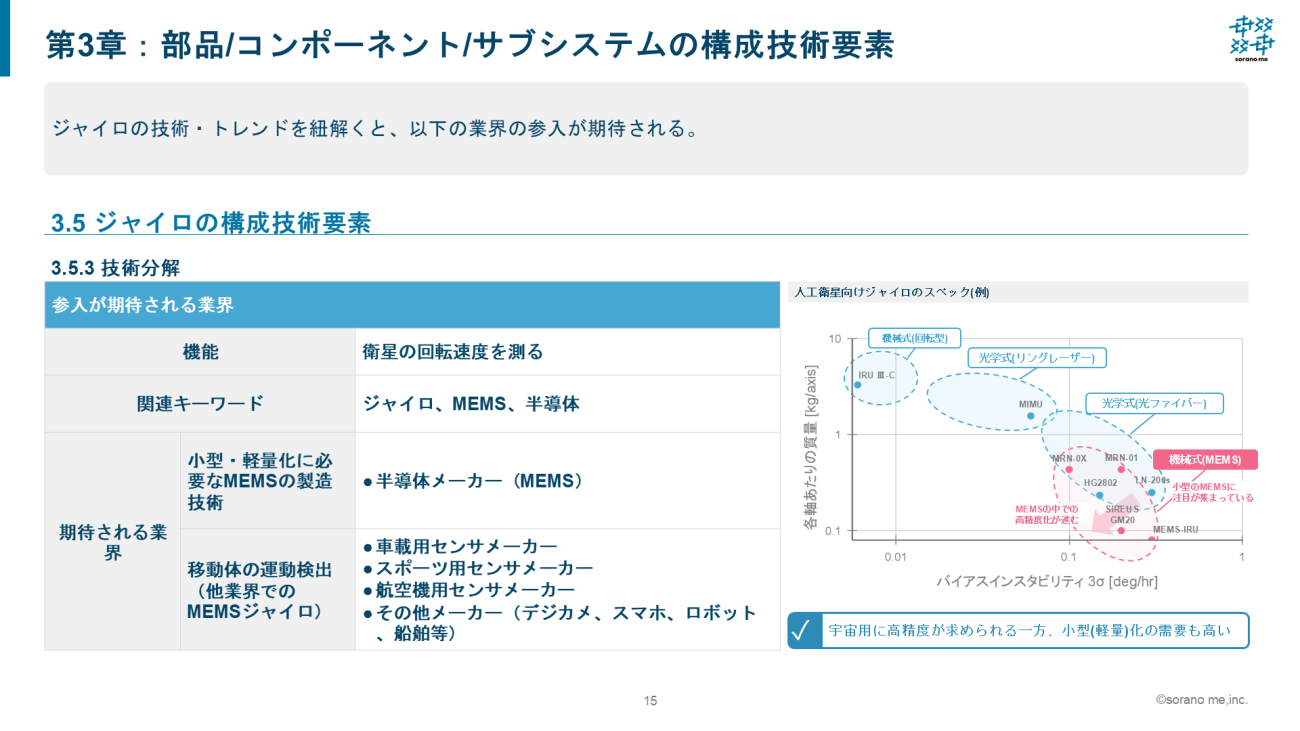Click the pink 機械式(MEMS) label
1300x731 pixels.
click(1205, 460)
